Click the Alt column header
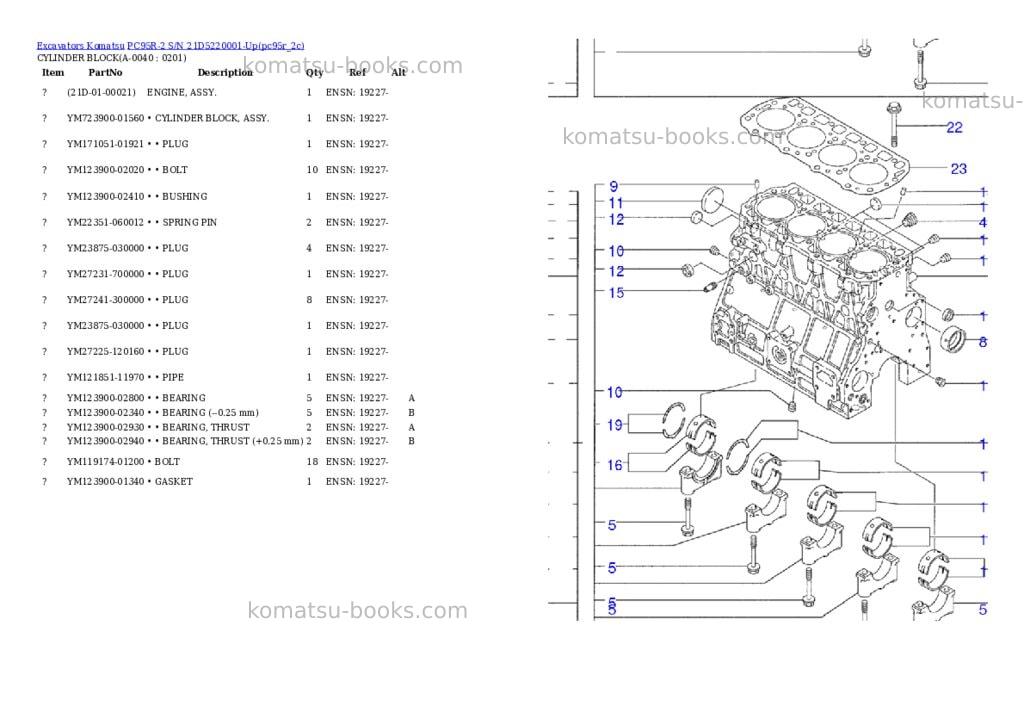Image resolution: width=1024 pixels, height=725 pixels. click(398, 72)
